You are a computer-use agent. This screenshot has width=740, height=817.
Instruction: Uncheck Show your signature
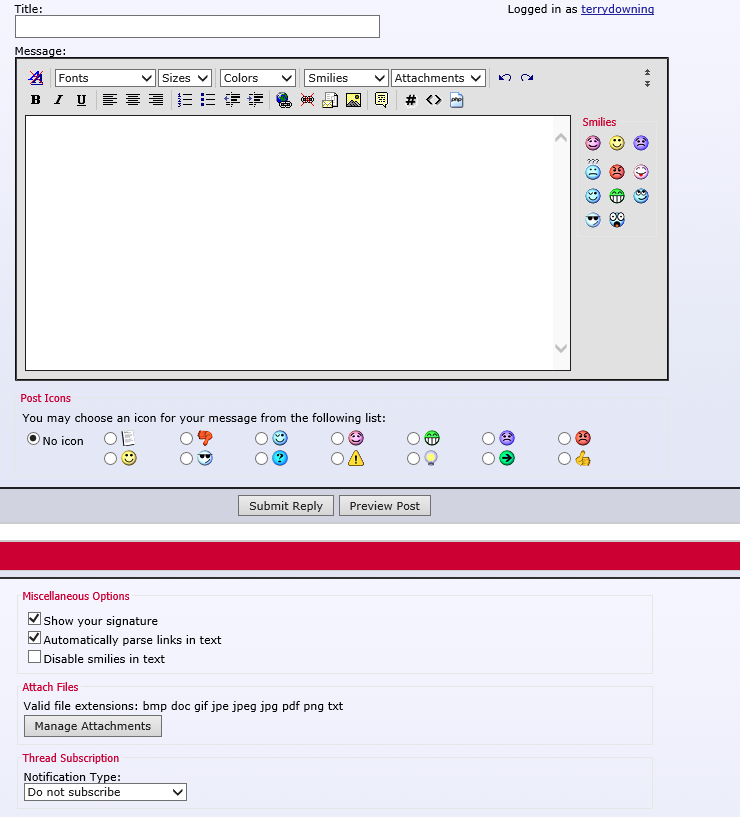[x=34, y=618]
